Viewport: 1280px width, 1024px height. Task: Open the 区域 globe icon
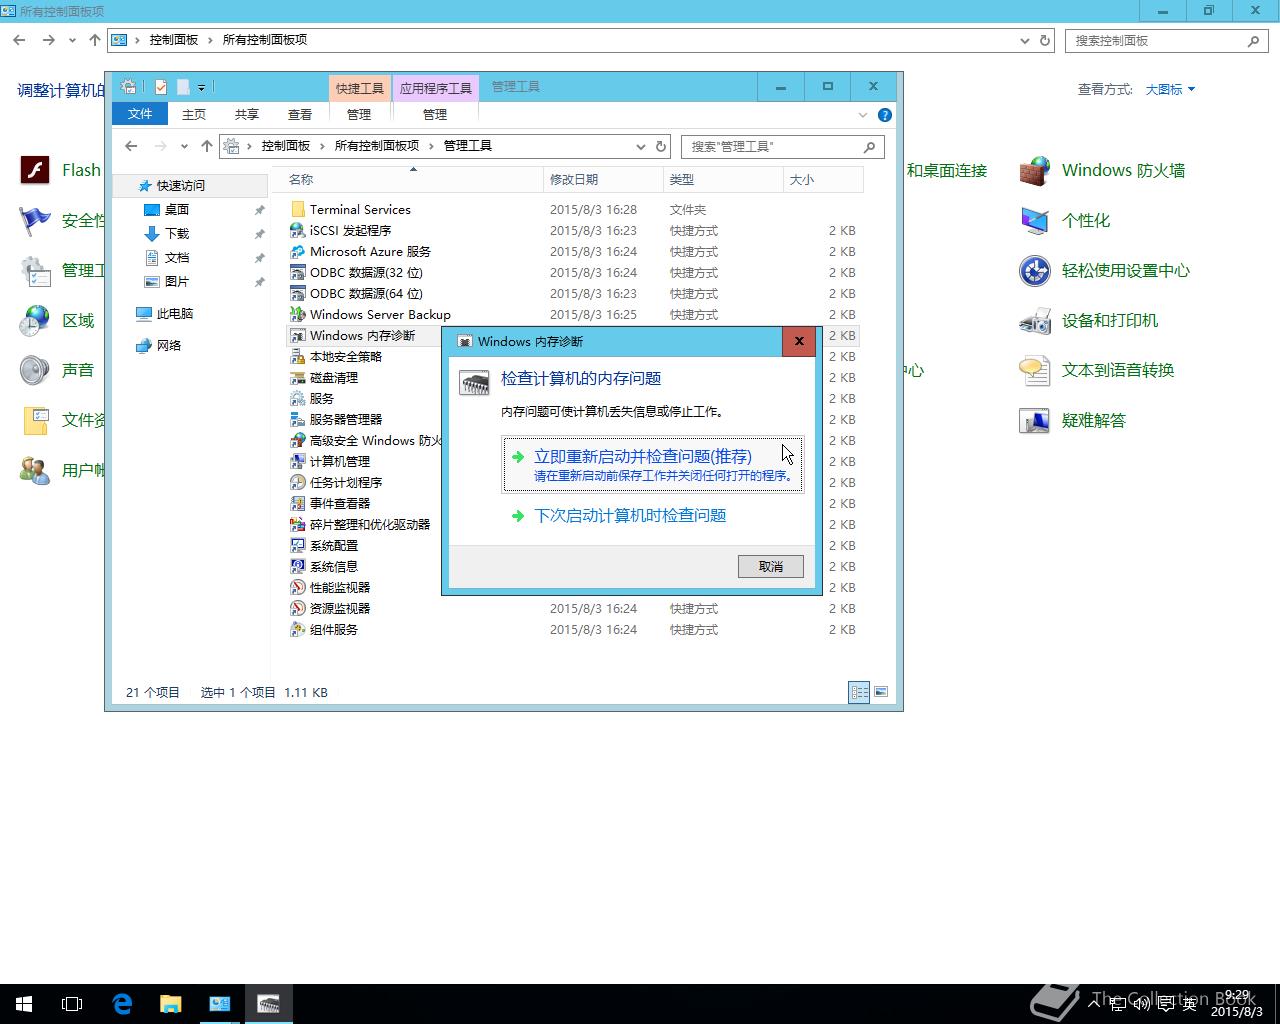coord(35,320)
